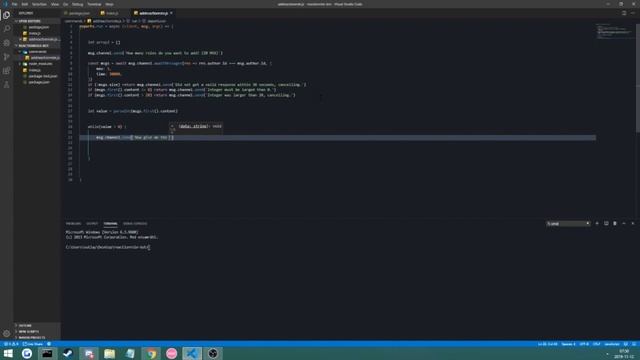Change the UTF-8 encoding

pos(584,344)
